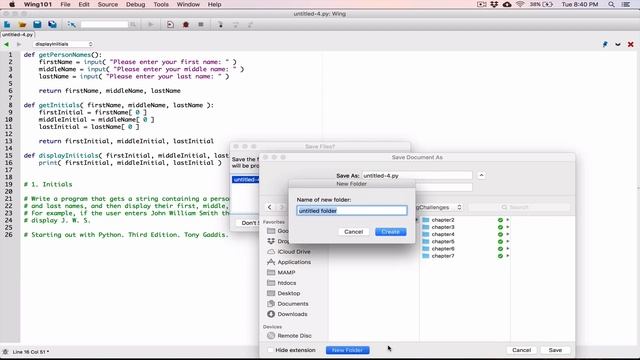Collapse the save dialog with chevron button
Screen dimensions: 640x360
[481, 175]
